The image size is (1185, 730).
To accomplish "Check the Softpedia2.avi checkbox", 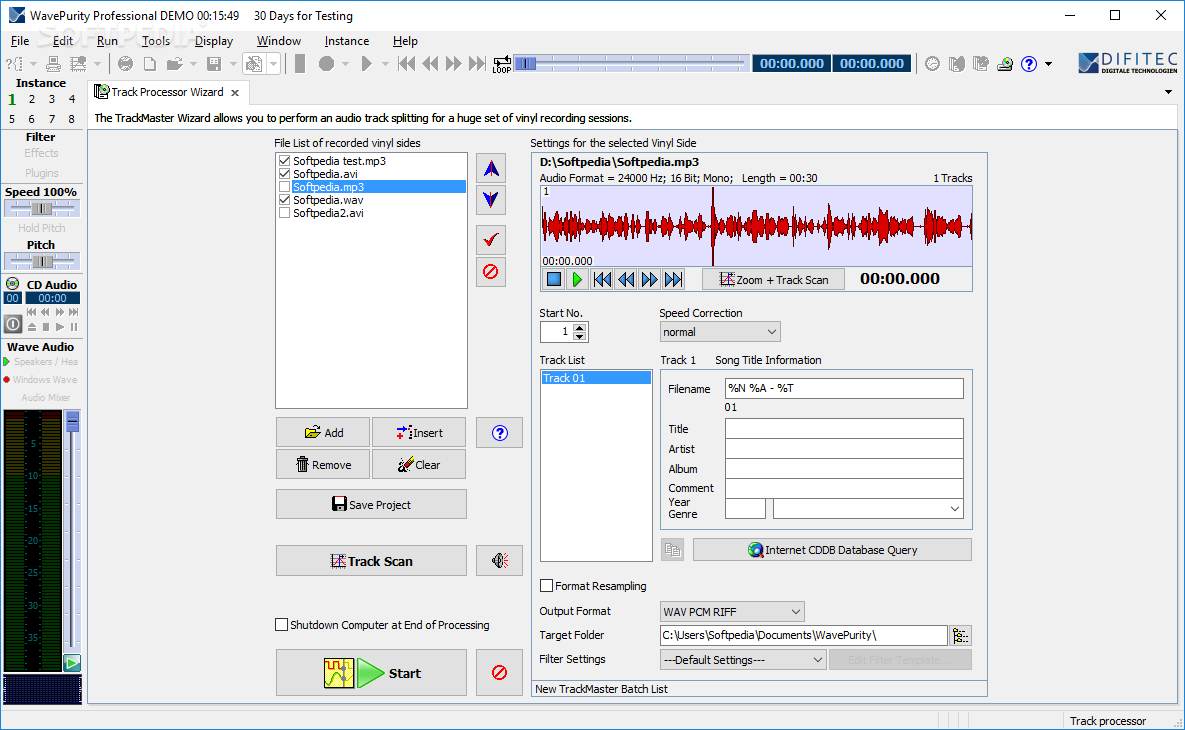I will pos(285,213).
